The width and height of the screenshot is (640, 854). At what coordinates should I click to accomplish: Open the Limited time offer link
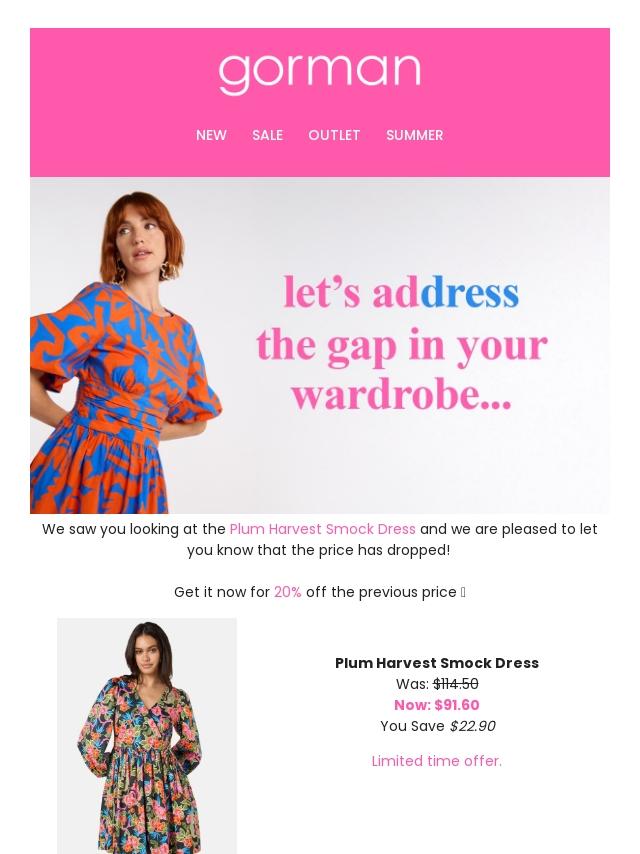437,761
